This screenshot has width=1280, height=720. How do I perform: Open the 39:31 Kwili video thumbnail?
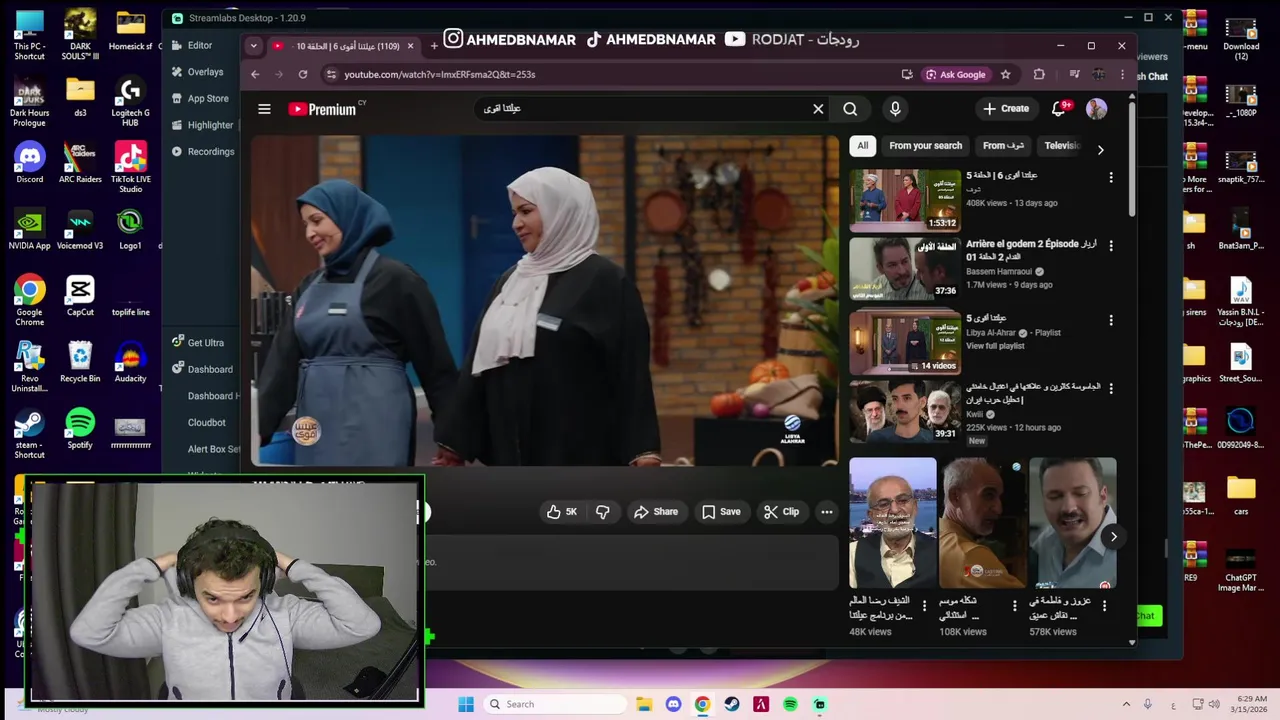(x=905, y=410)
